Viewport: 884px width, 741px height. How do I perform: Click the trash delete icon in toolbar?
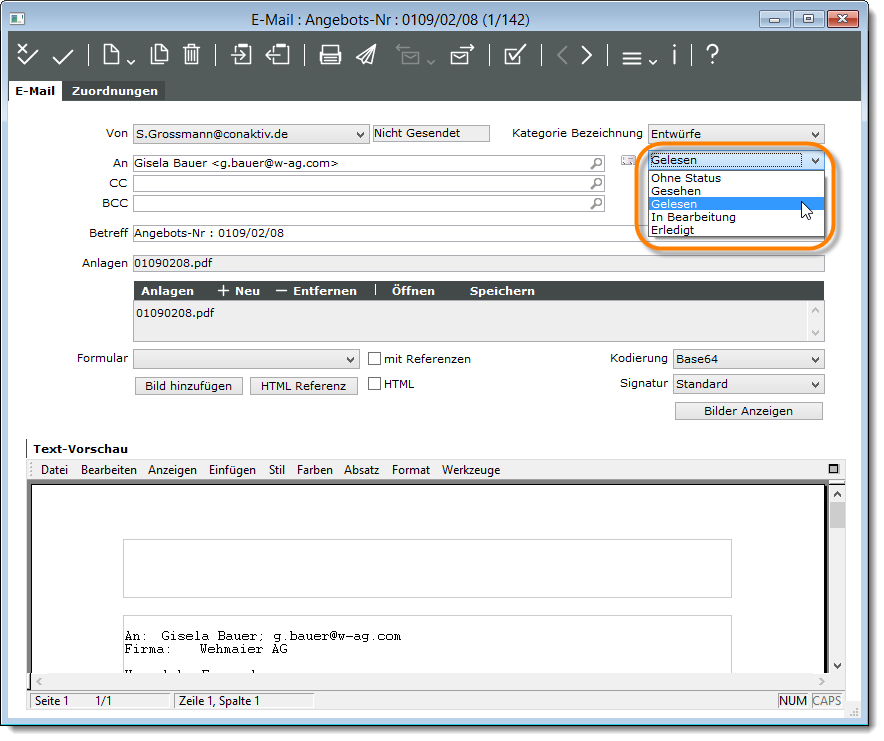click(x=192, y=55)
